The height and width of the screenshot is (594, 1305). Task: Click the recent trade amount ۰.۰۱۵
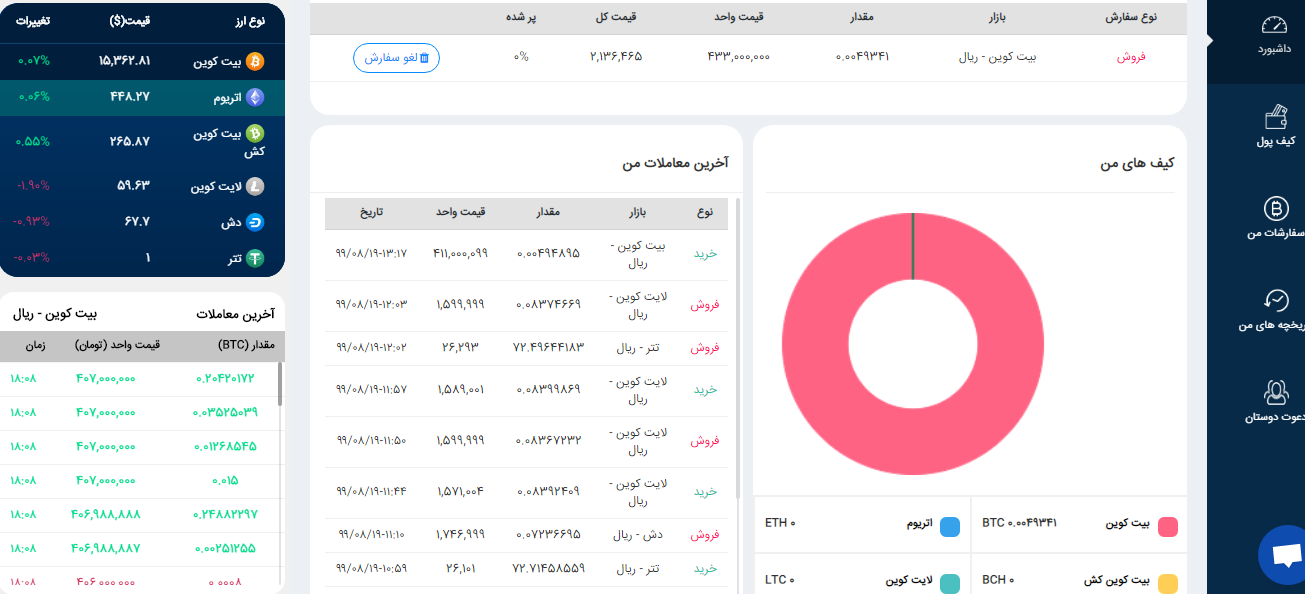point(225,480)
